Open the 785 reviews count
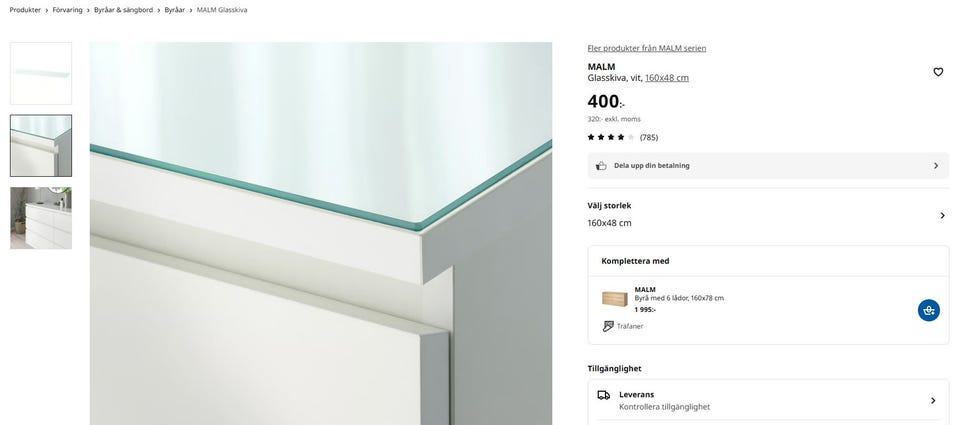Image resolution: width=960 pixels, height=425 pixels. point(649,137)
